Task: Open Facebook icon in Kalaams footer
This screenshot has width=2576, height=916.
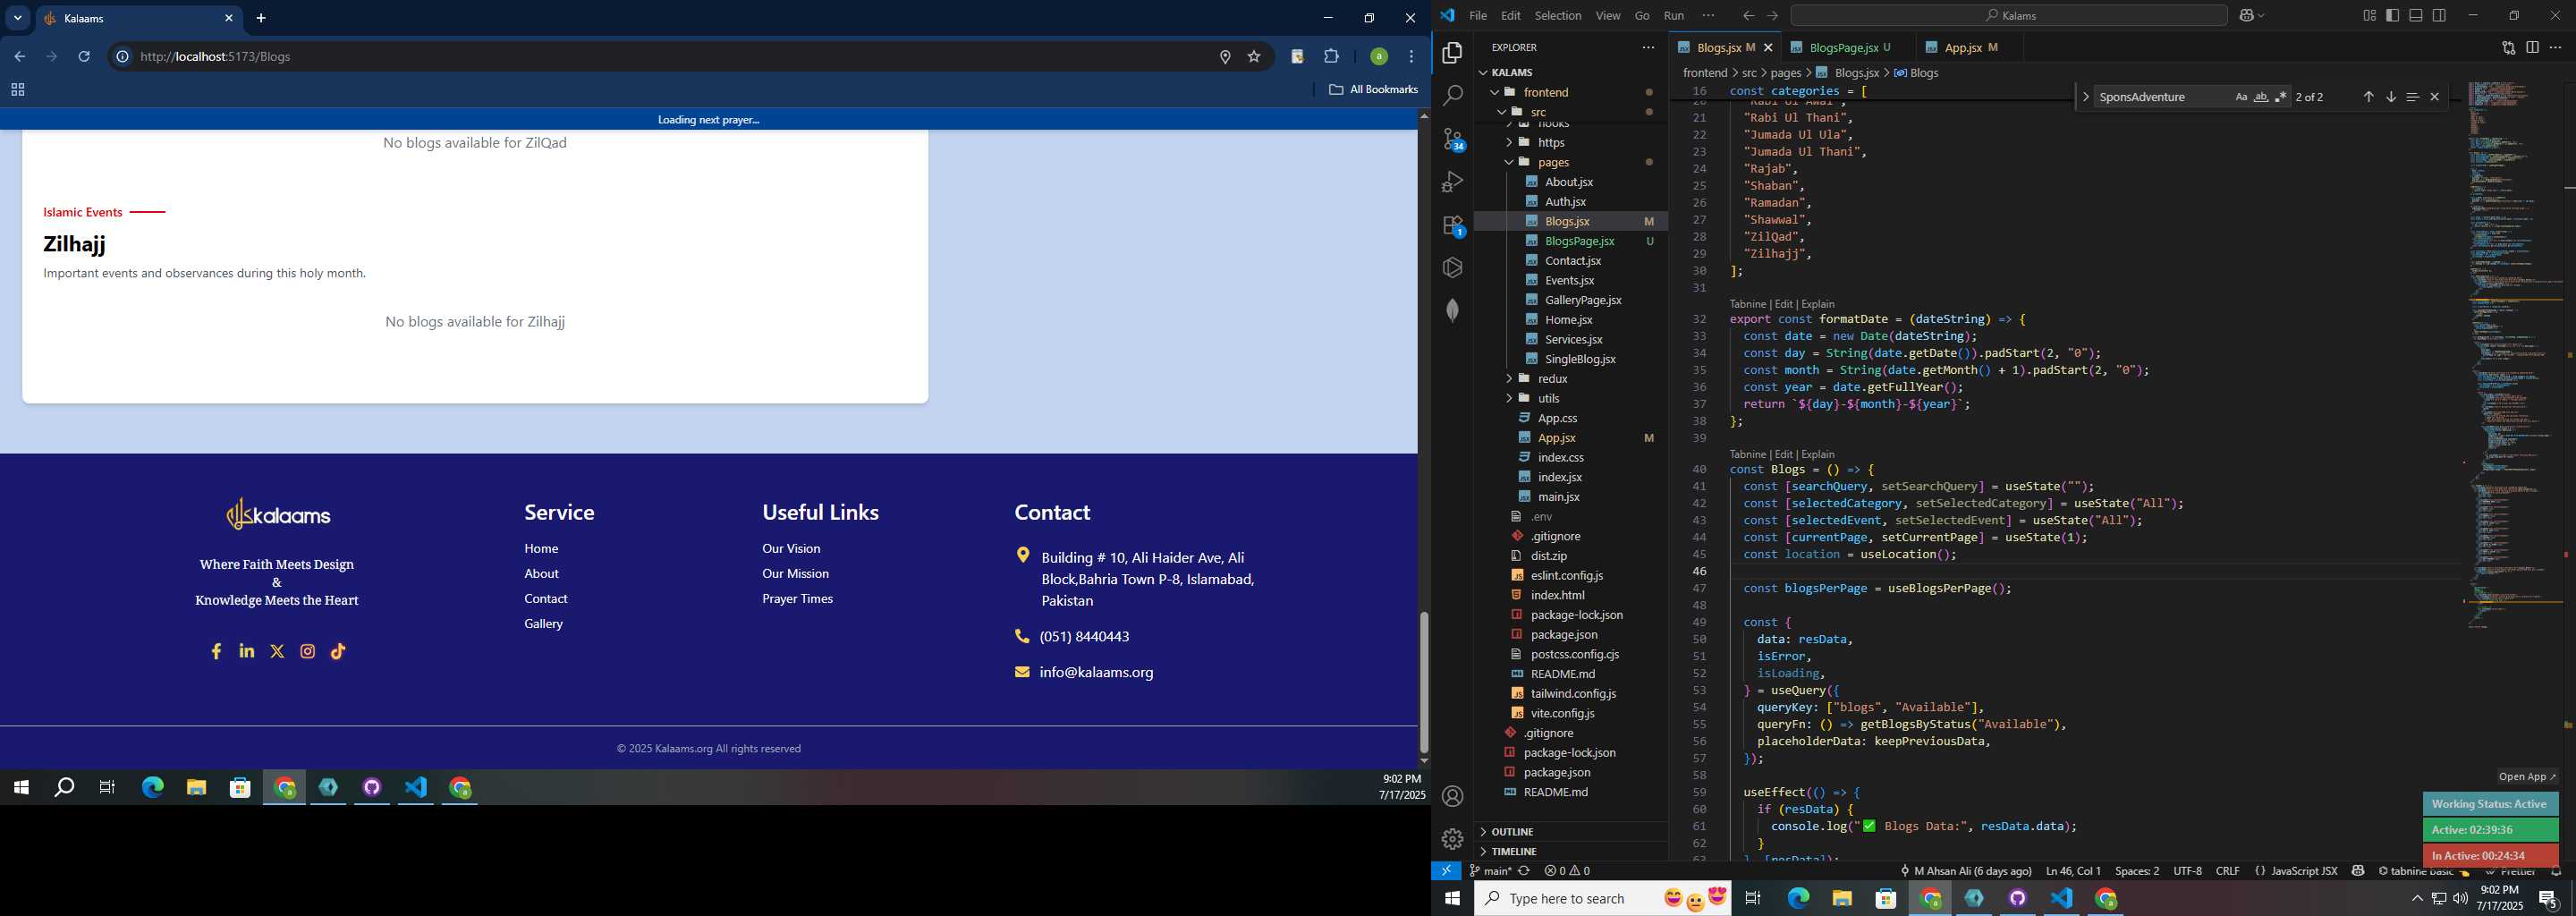Action: tap(216, 651)
